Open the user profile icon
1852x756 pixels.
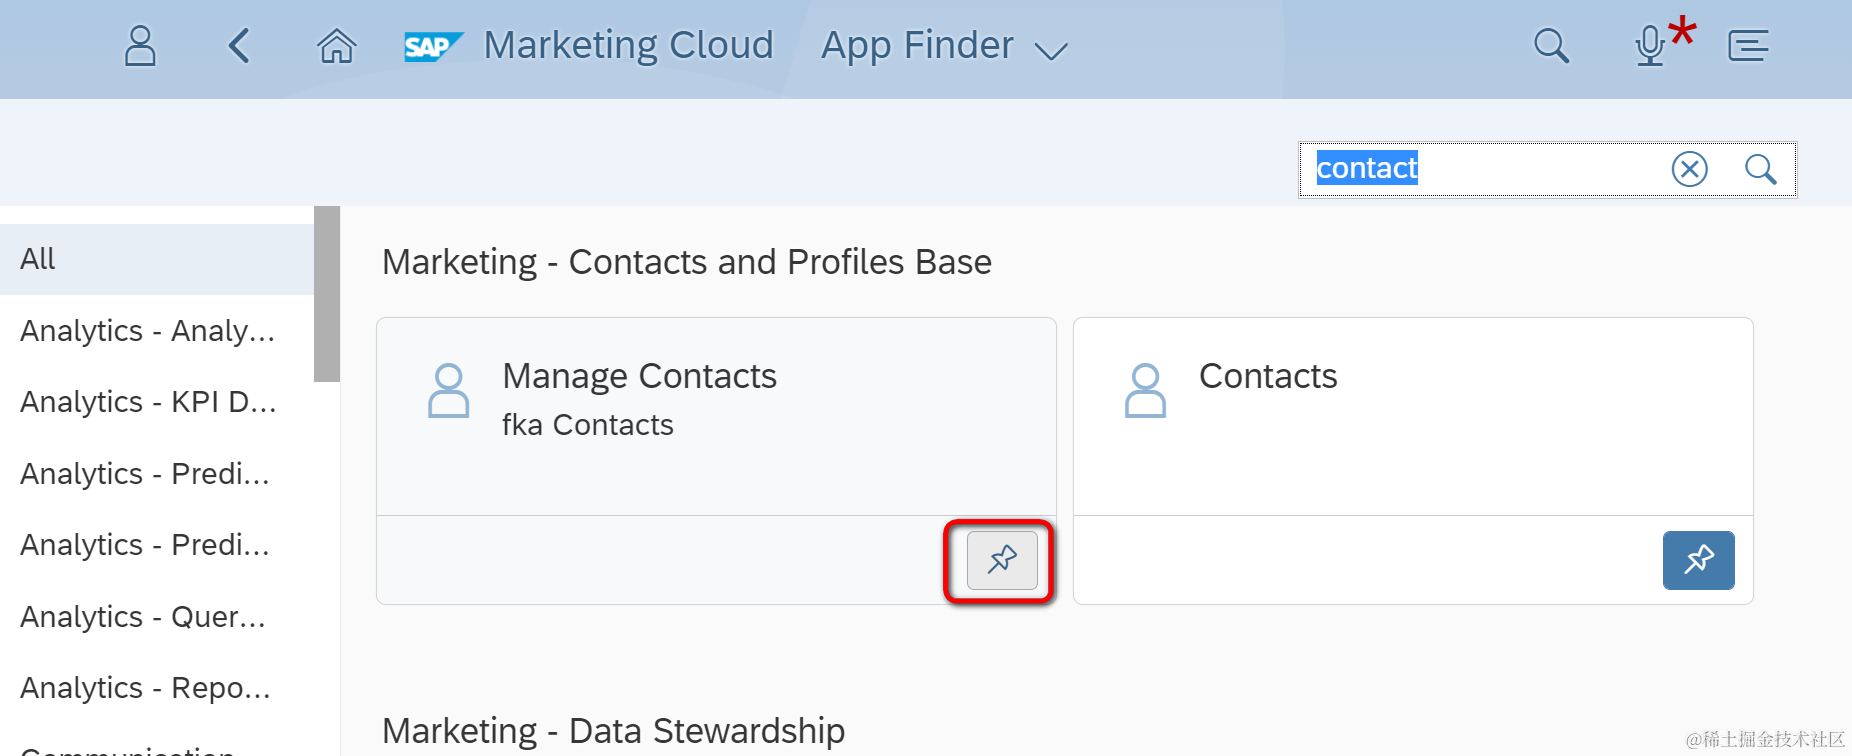tap(140, 46)
